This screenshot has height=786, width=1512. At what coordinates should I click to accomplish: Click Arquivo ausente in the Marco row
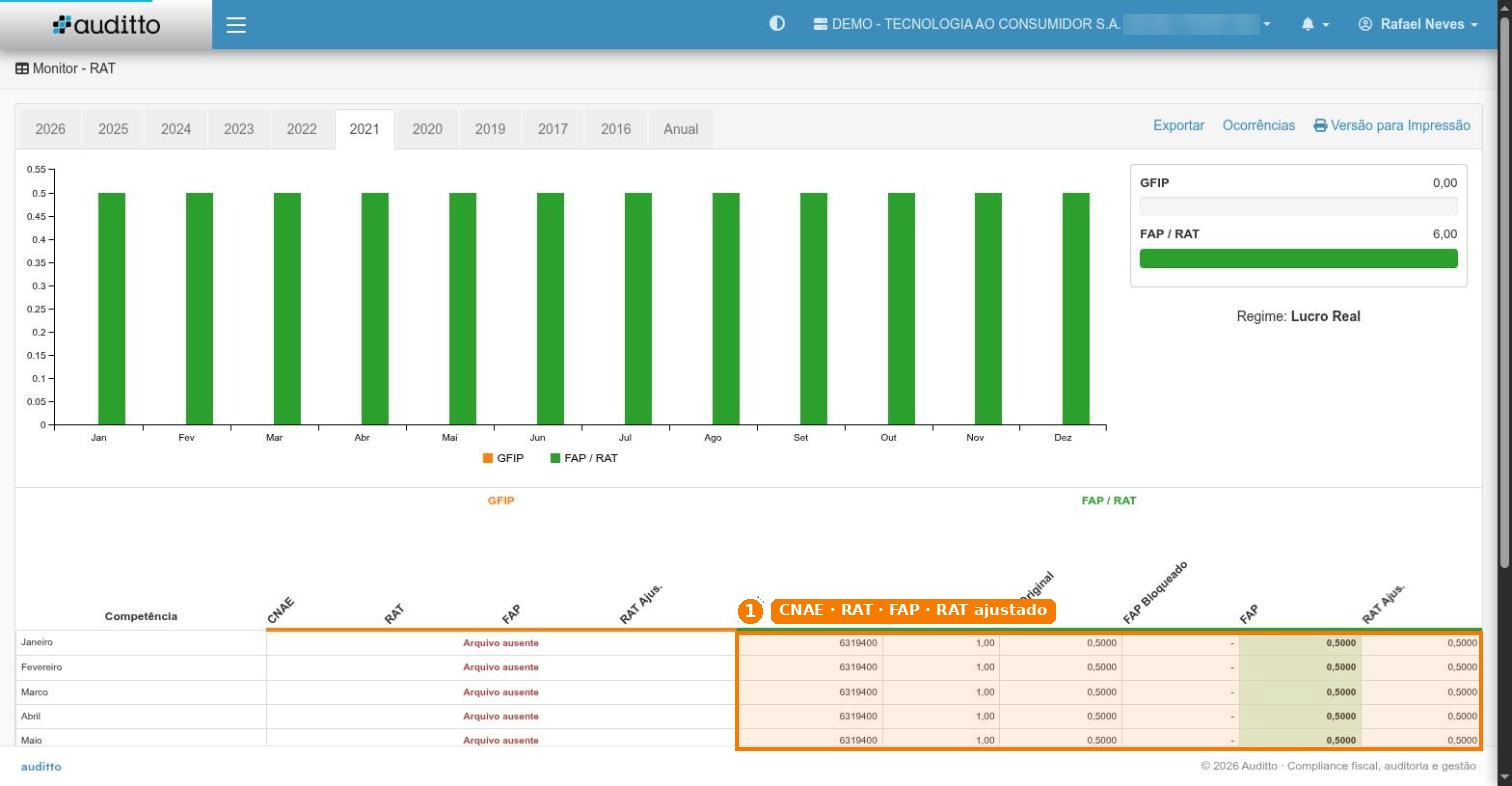coord(501,692)
